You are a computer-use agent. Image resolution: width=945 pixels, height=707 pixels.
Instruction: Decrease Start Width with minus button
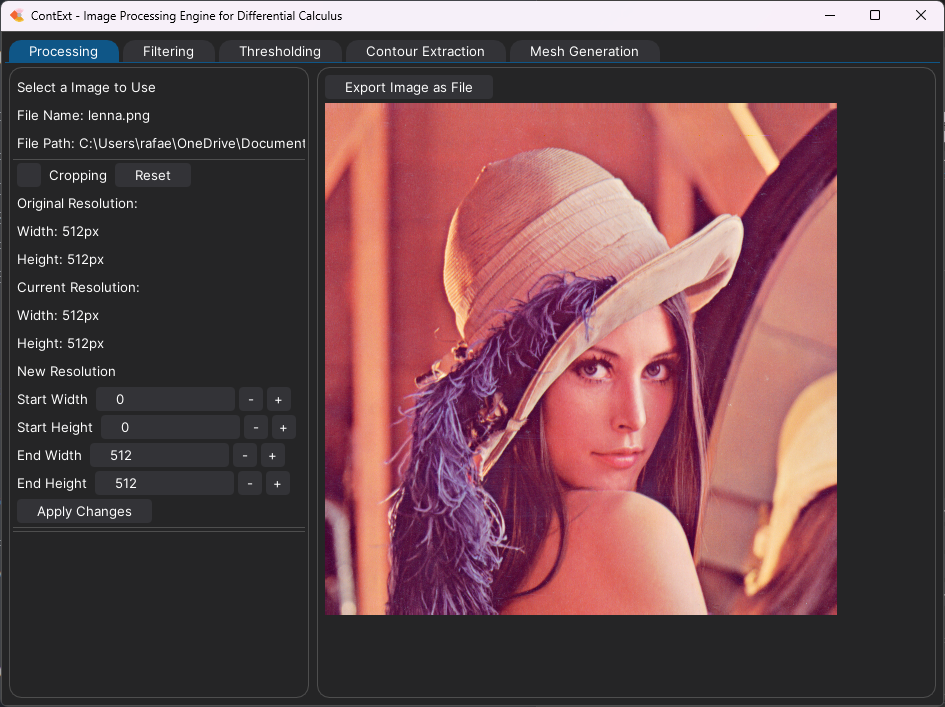tap(251, 400)
